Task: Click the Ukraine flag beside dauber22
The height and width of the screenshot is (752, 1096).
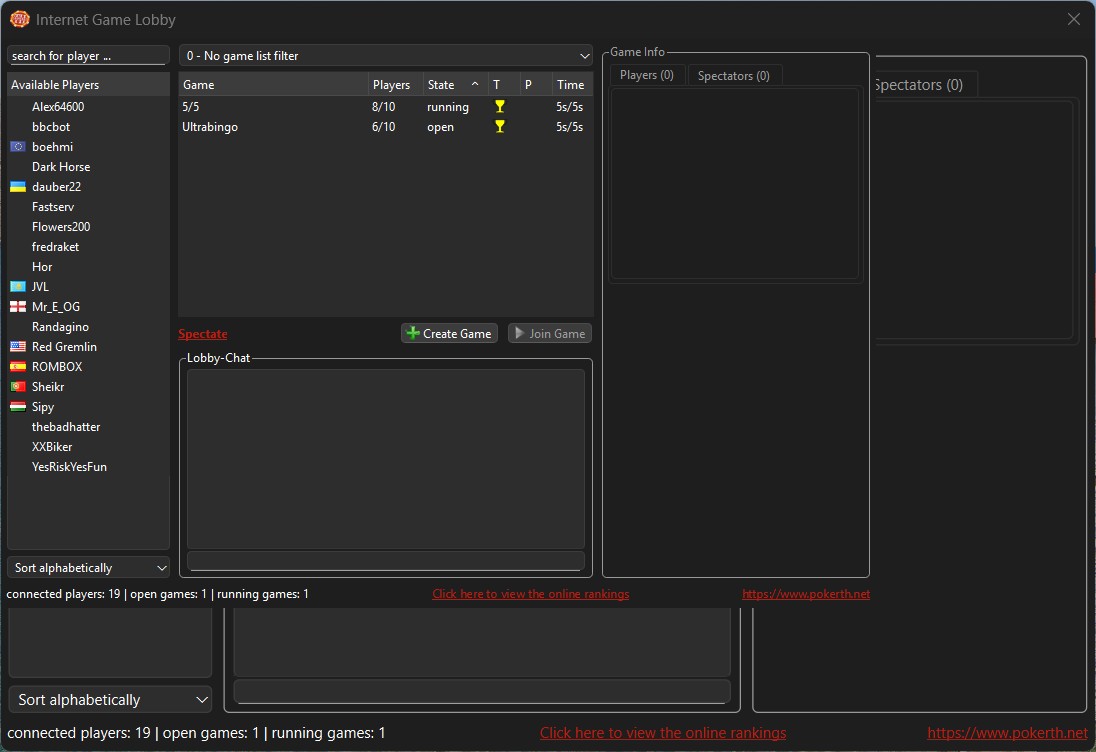Action: (x=17, y=187)
